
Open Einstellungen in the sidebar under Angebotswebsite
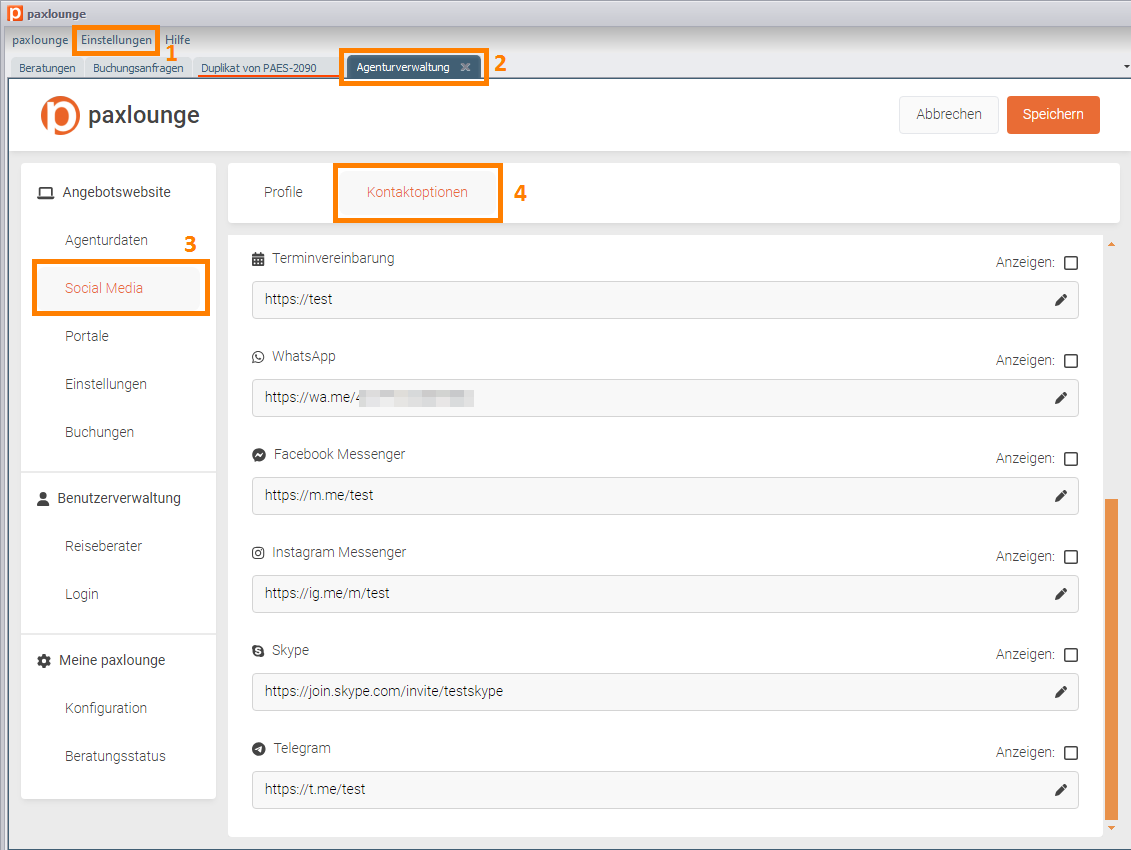[105, 385]
